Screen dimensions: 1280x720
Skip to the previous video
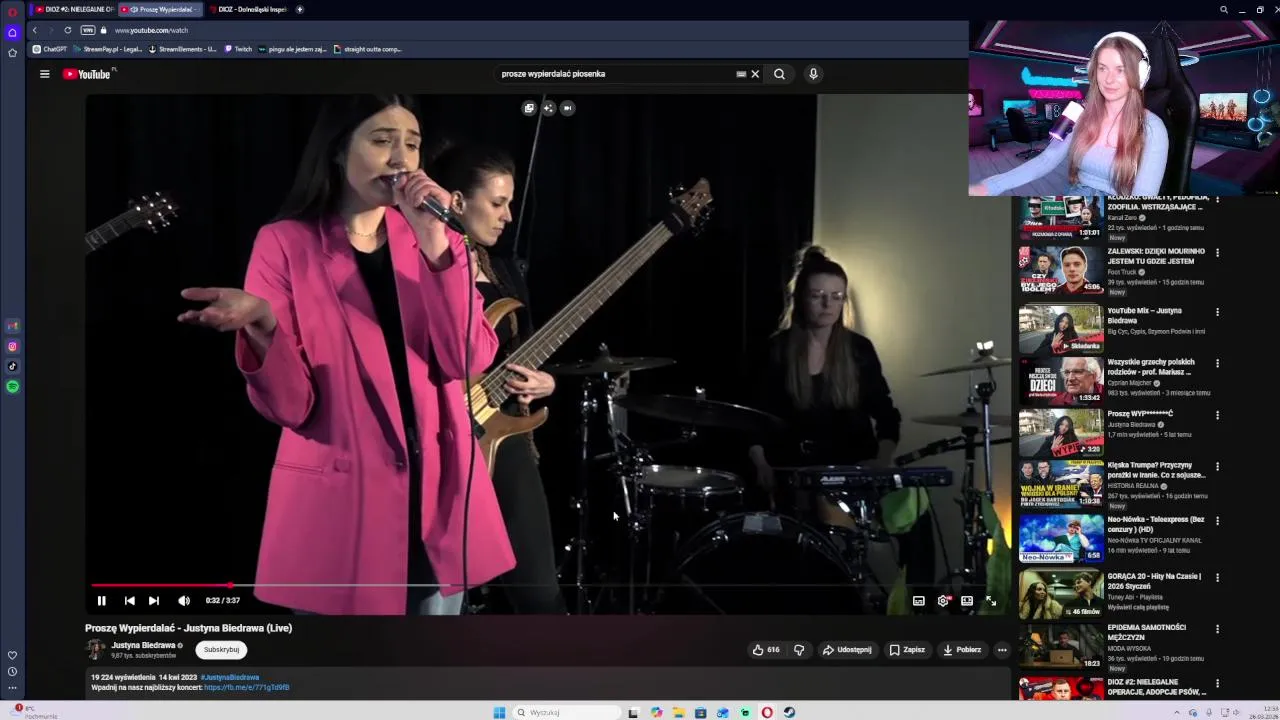pyautogui.click(x=129, y=601)
